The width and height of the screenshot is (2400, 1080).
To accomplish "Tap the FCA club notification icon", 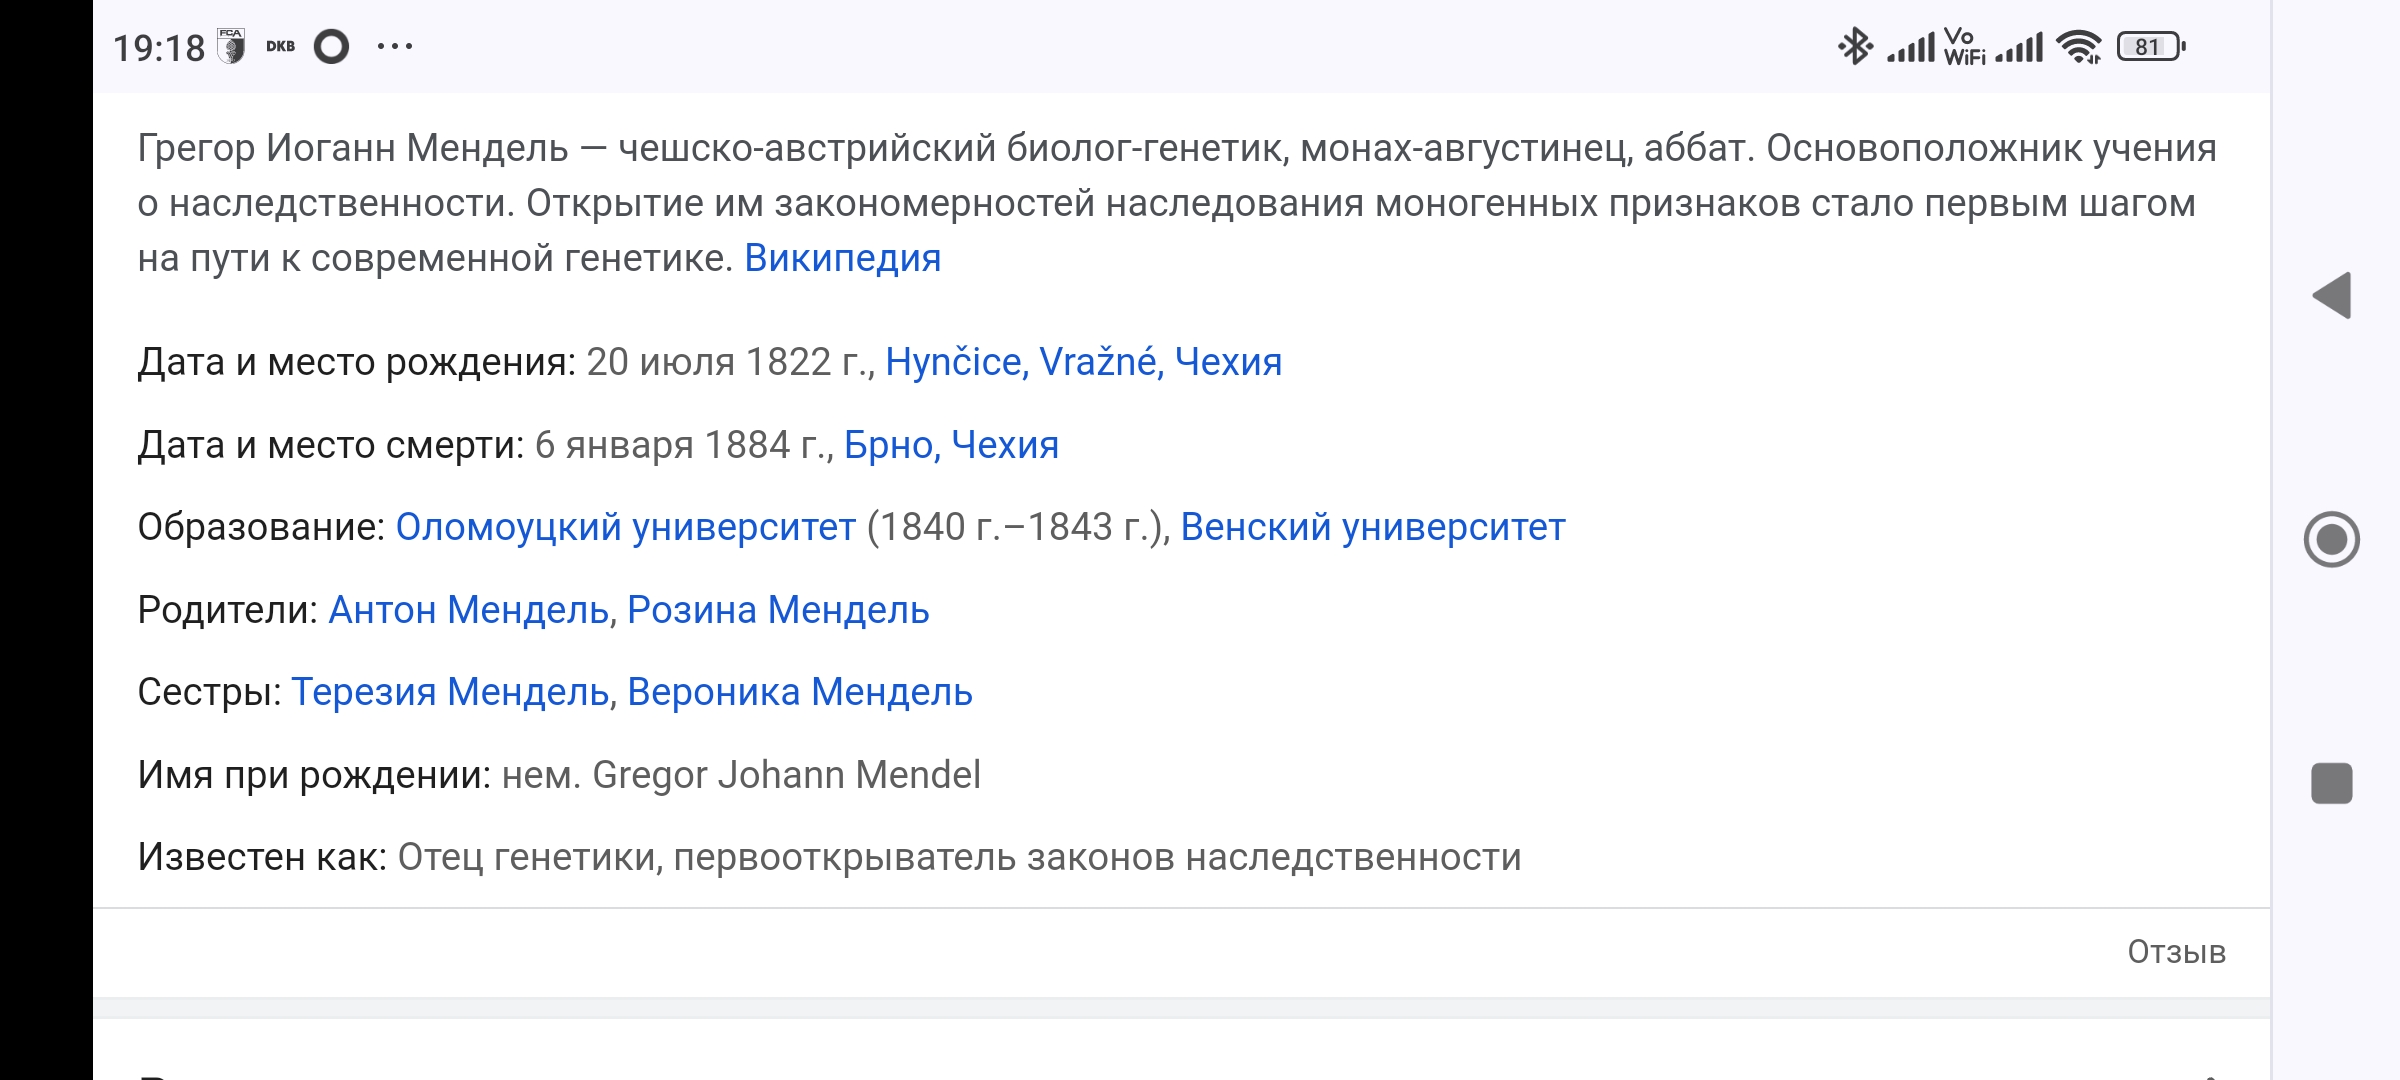I will click(x=232, y=46).
